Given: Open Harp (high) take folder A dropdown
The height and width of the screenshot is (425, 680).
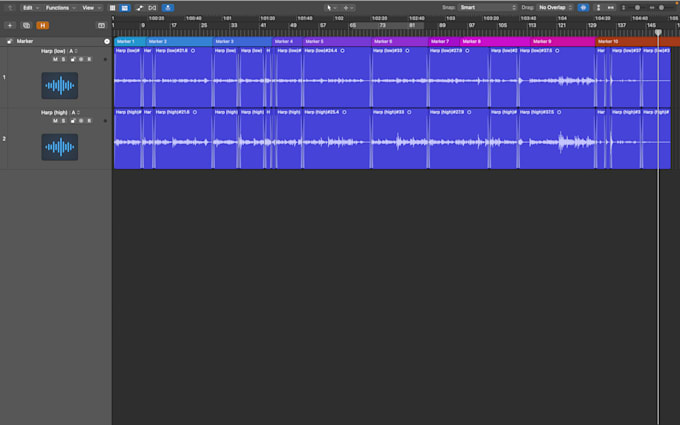Looking at the screenshot, I should click(x=75, y=113).
